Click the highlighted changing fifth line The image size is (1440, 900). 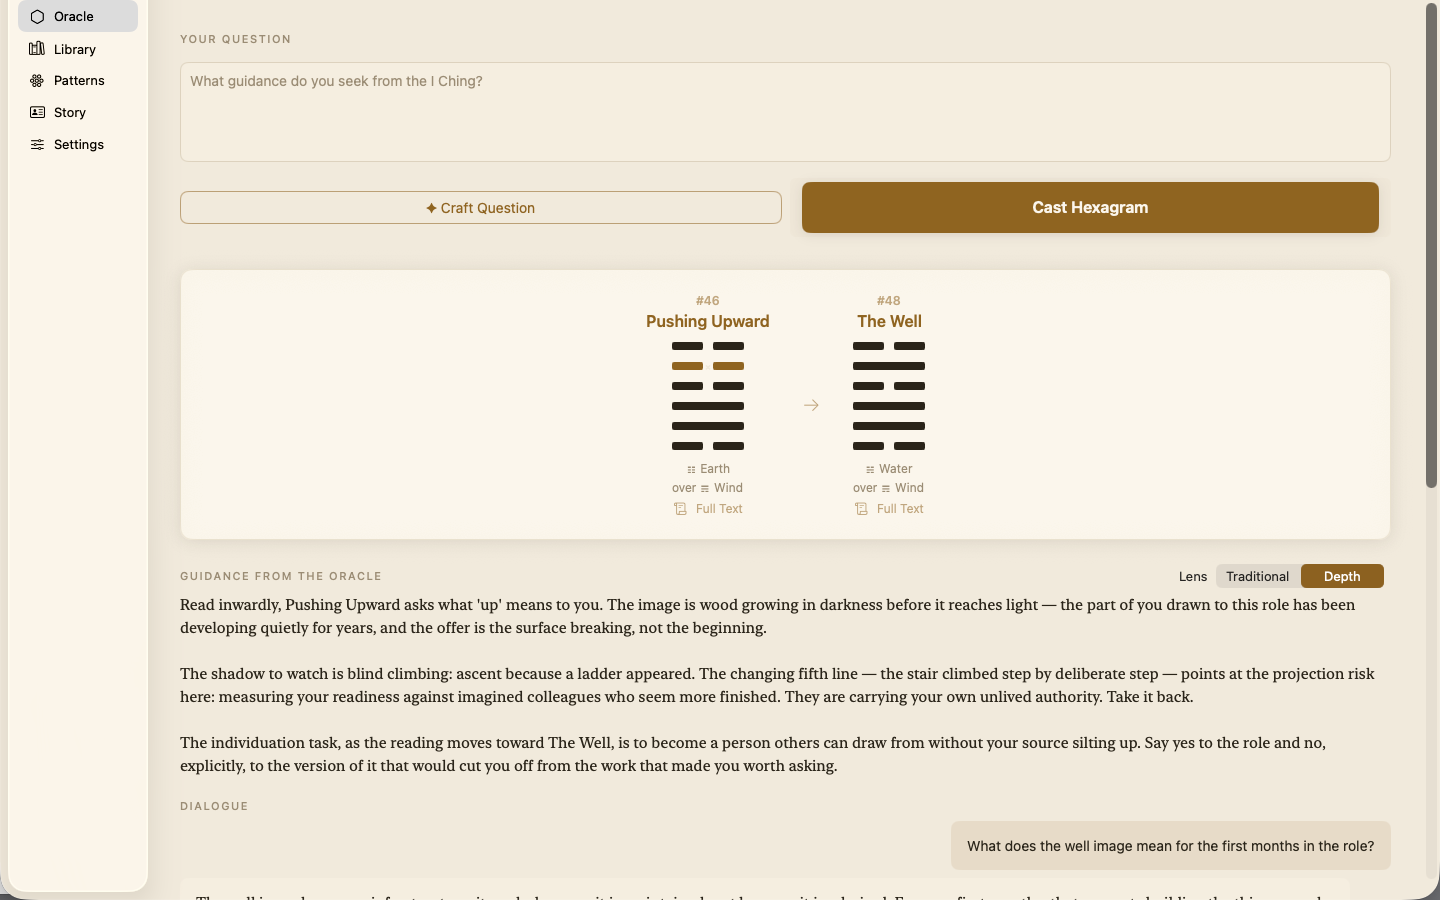[x=708, y=366]
